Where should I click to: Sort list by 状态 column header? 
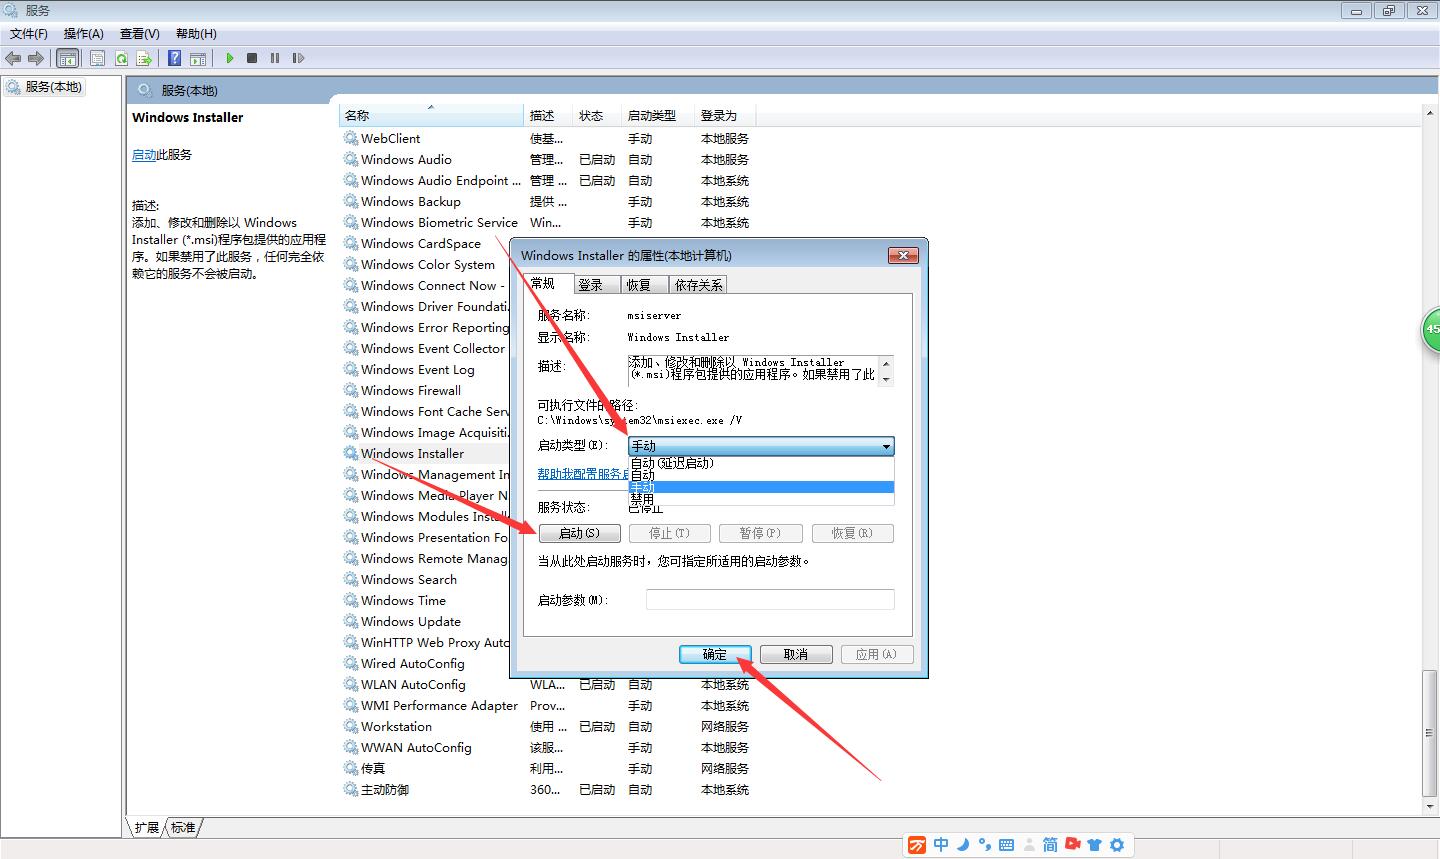click(598, 116)
